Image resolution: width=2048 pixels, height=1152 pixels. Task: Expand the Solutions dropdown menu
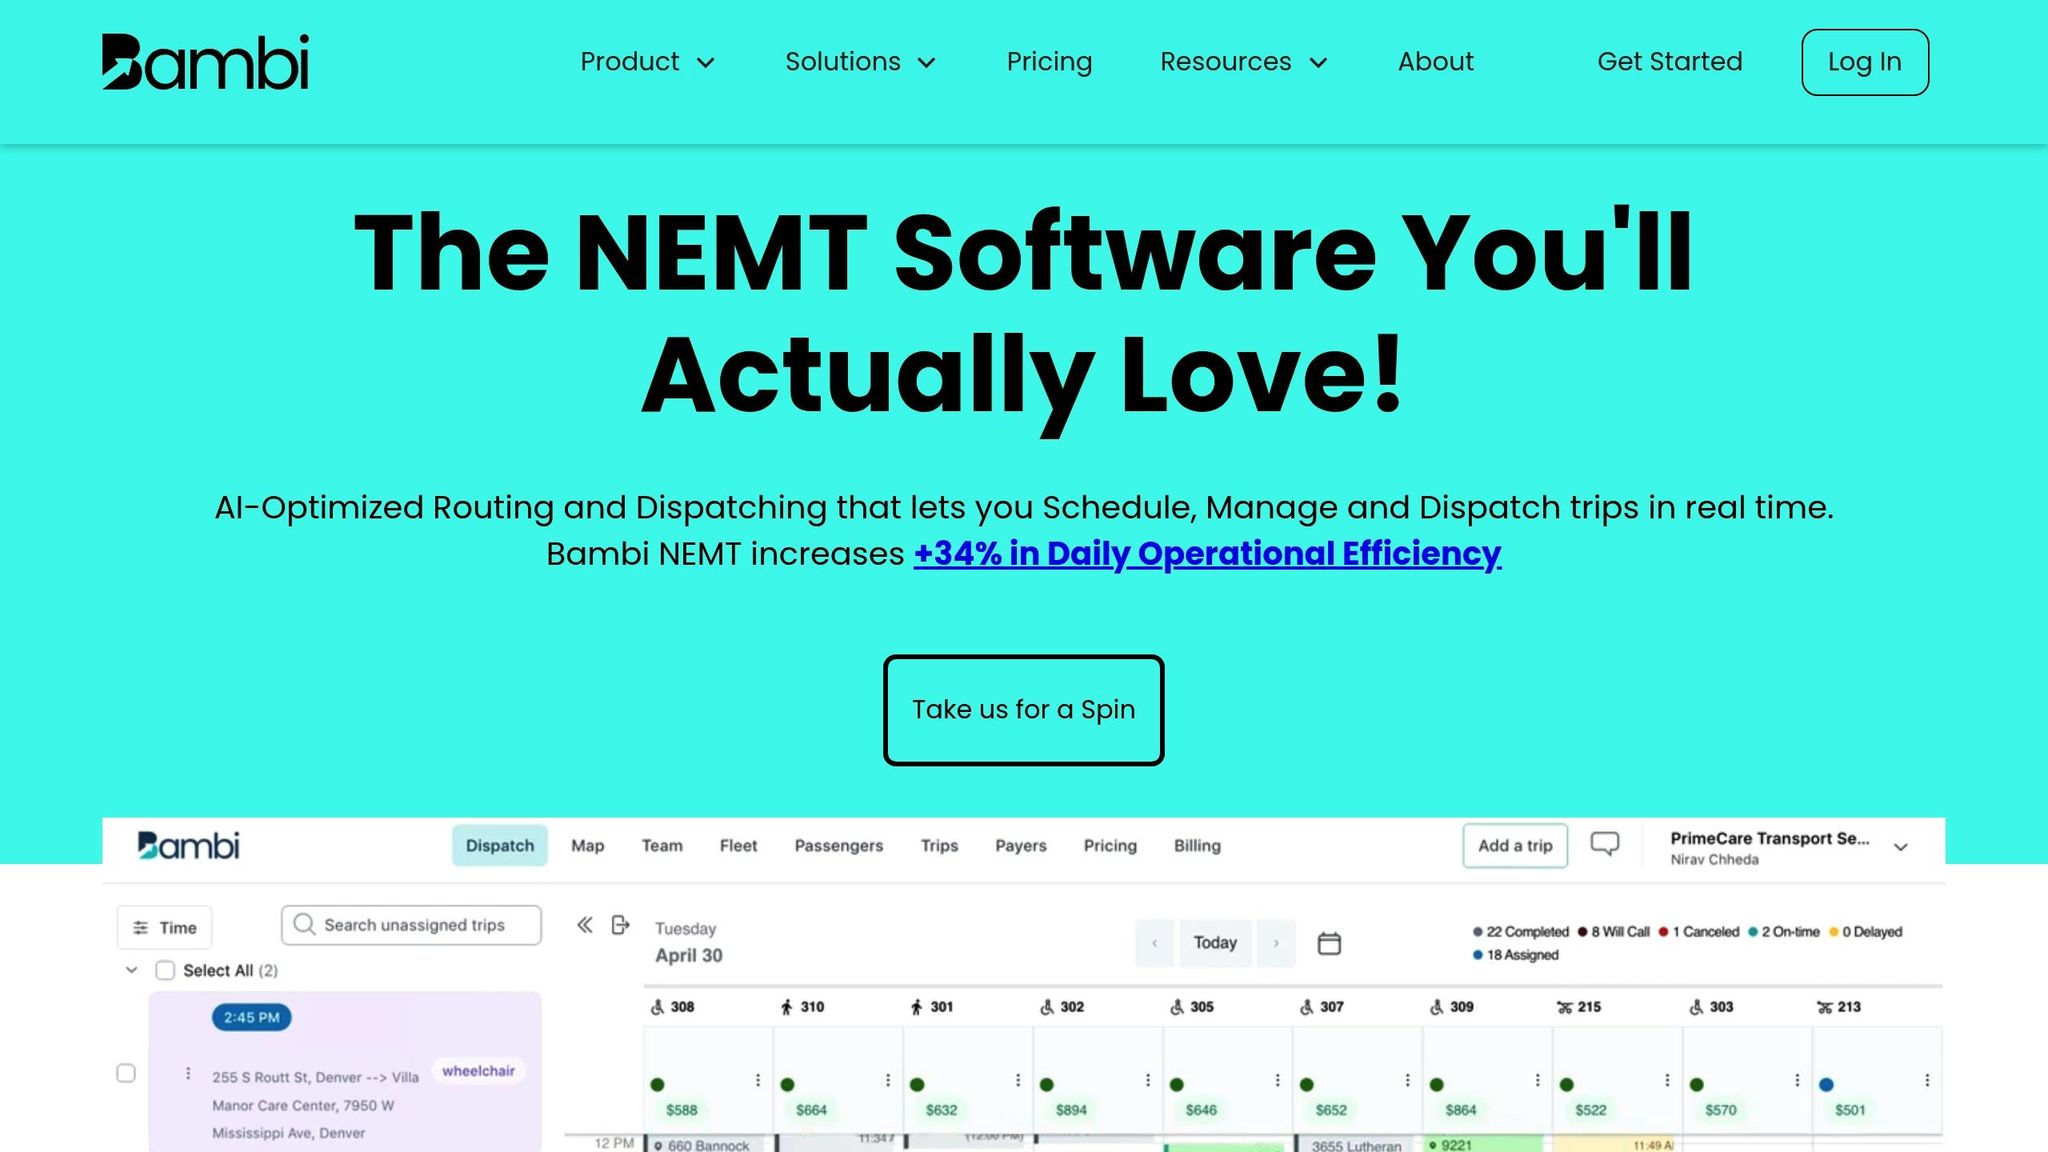coord(860,62)
